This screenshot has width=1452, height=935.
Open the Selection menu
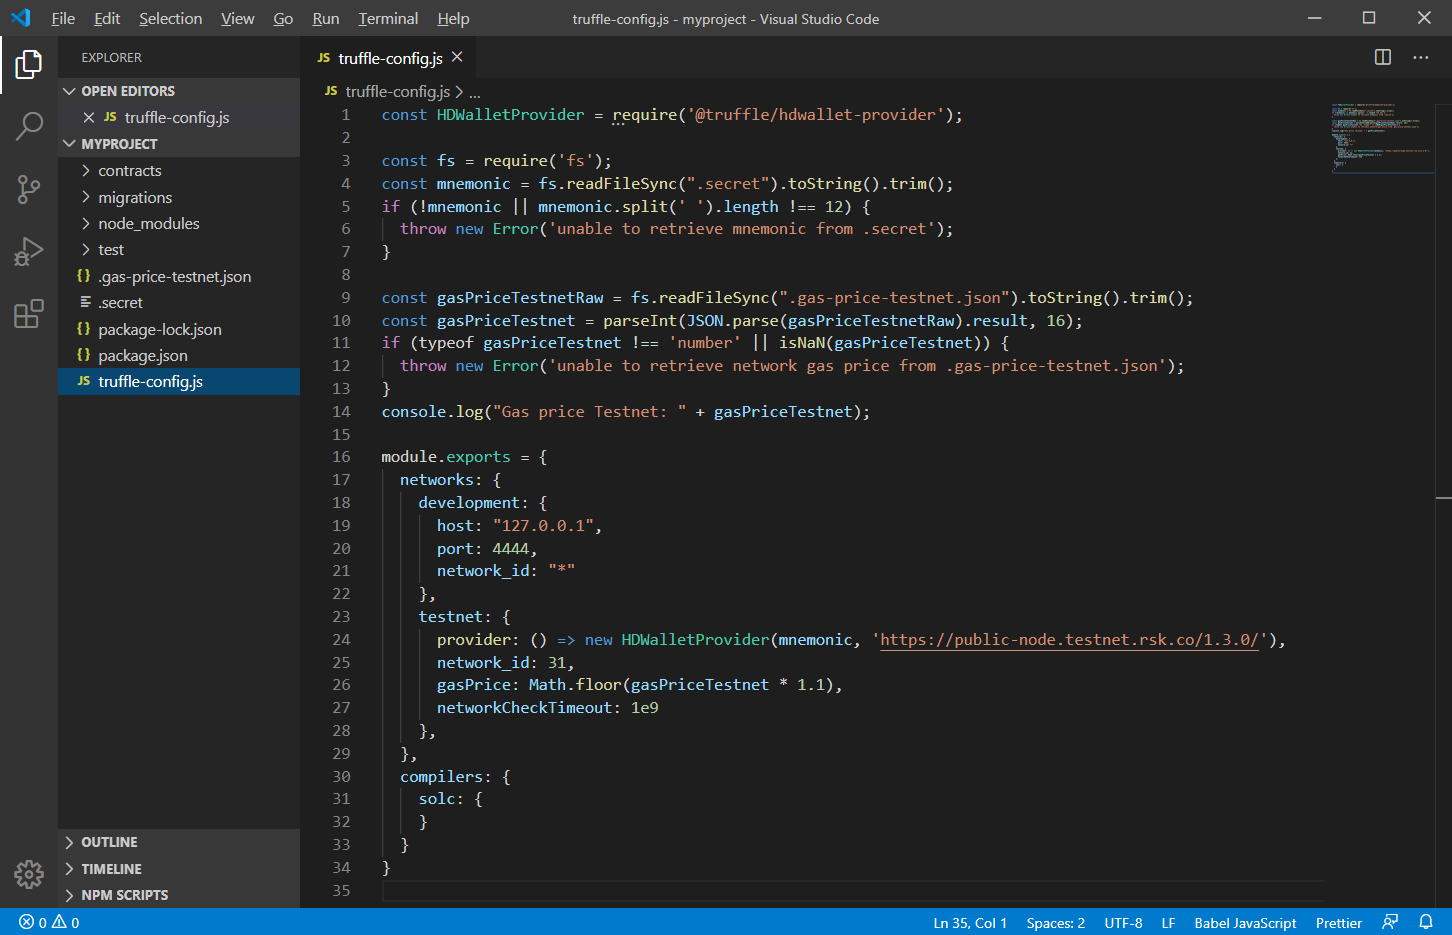170,18
